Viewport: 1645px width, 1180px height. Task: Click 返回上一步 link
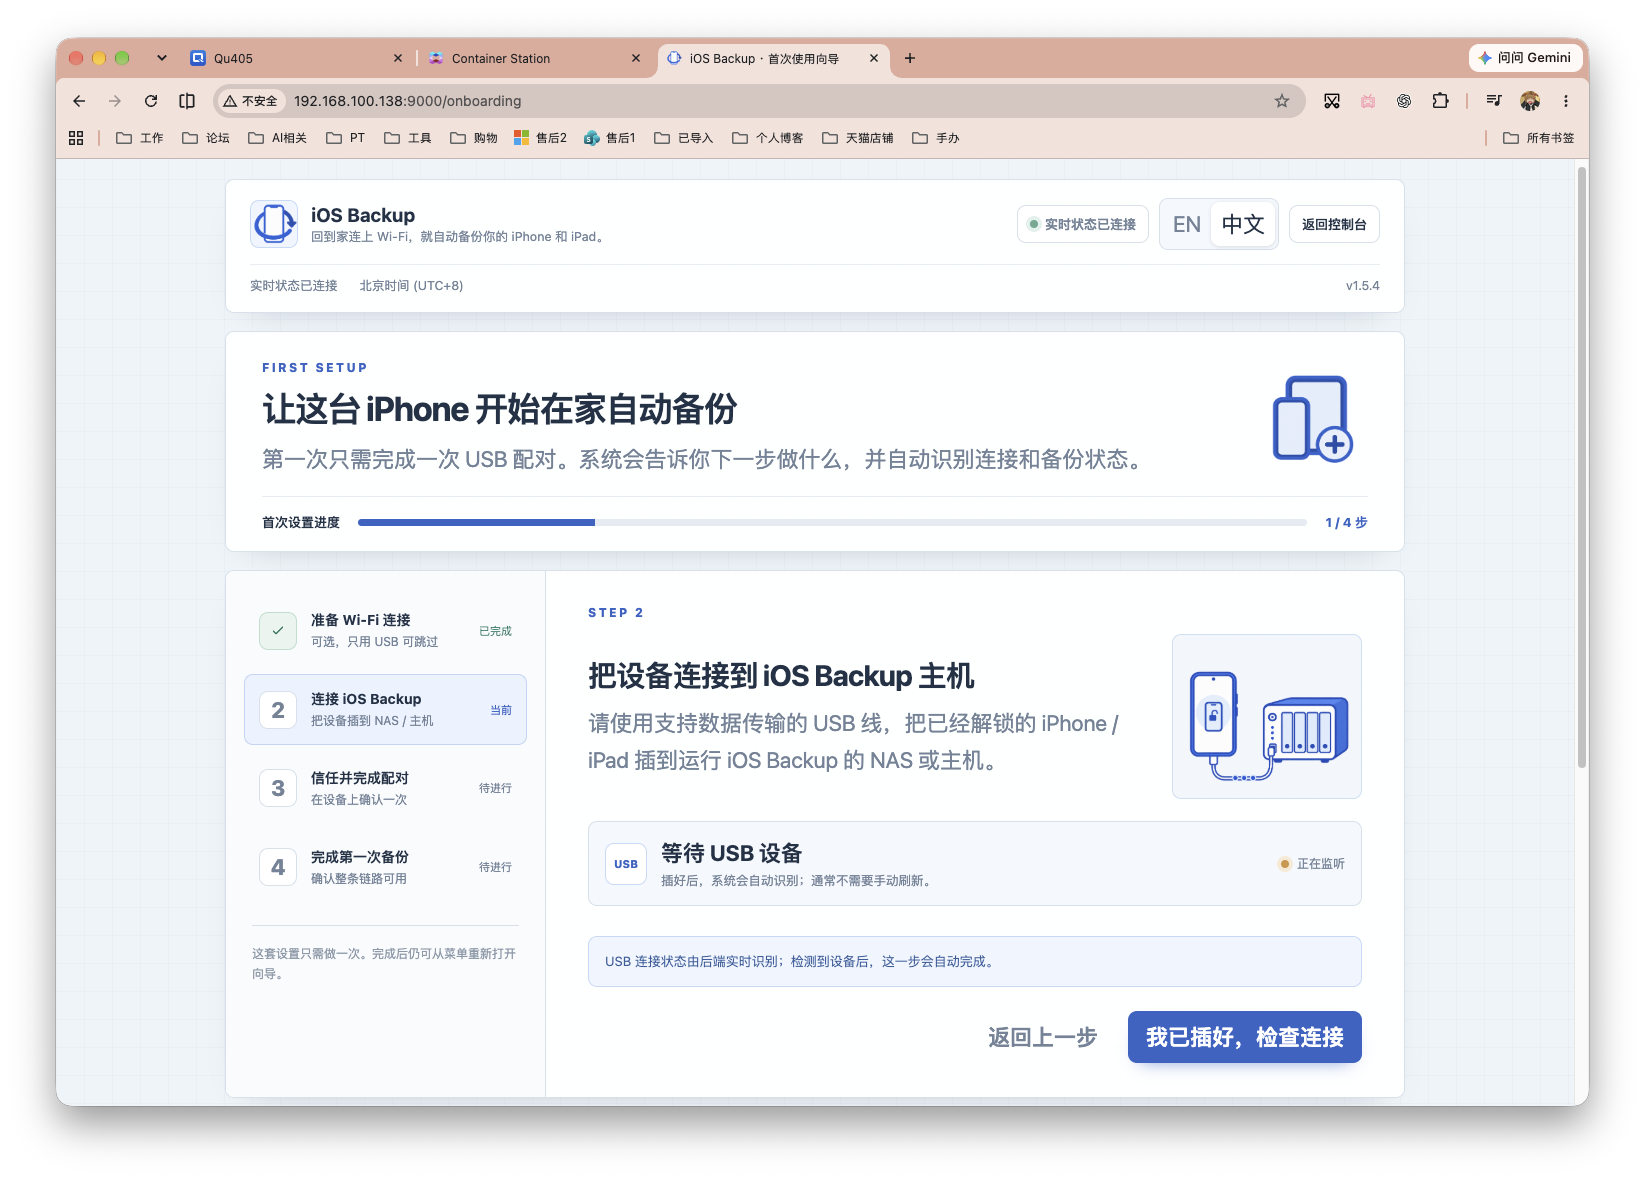[1043, 1037]
